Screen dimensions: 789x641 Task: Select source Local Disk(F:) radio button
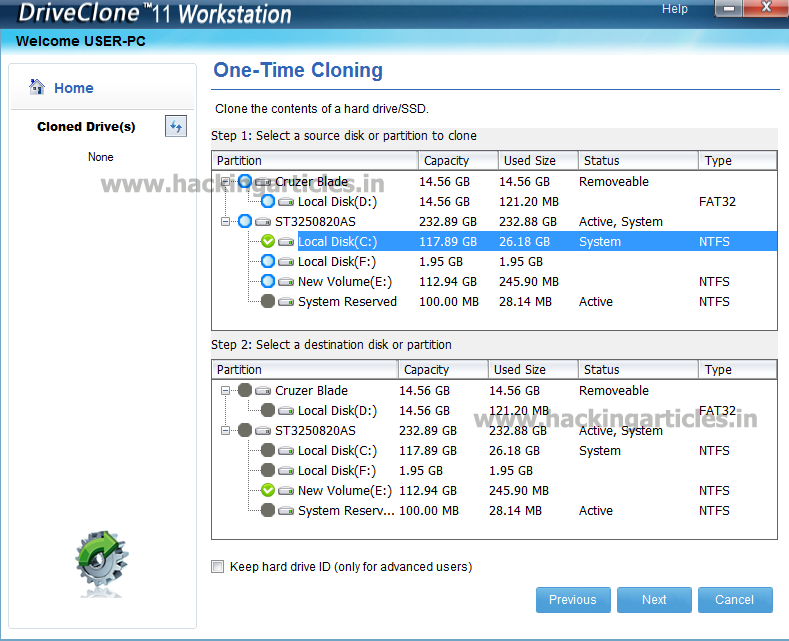coord(268,261)
